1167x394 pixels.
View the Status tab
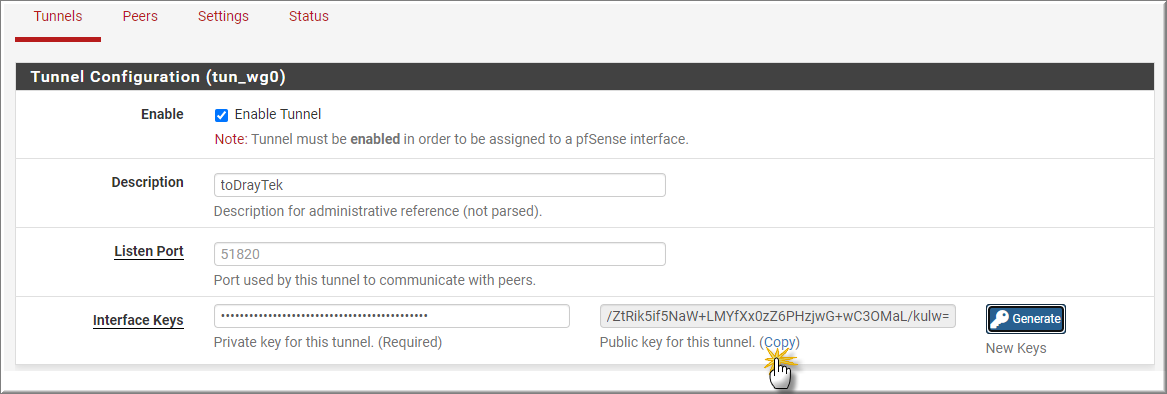pyautogui.click(x=309, y=16)
